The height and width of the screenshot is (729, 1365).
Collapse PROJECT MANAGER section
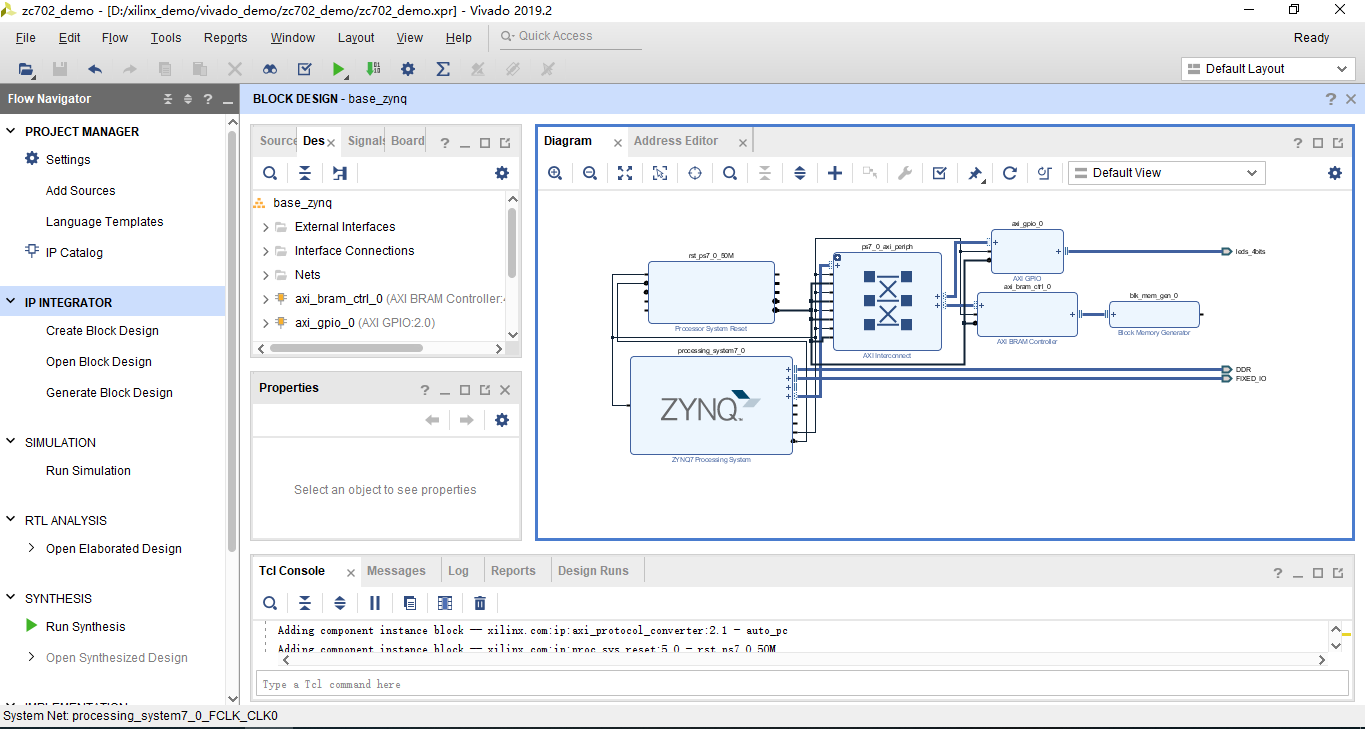11,132
